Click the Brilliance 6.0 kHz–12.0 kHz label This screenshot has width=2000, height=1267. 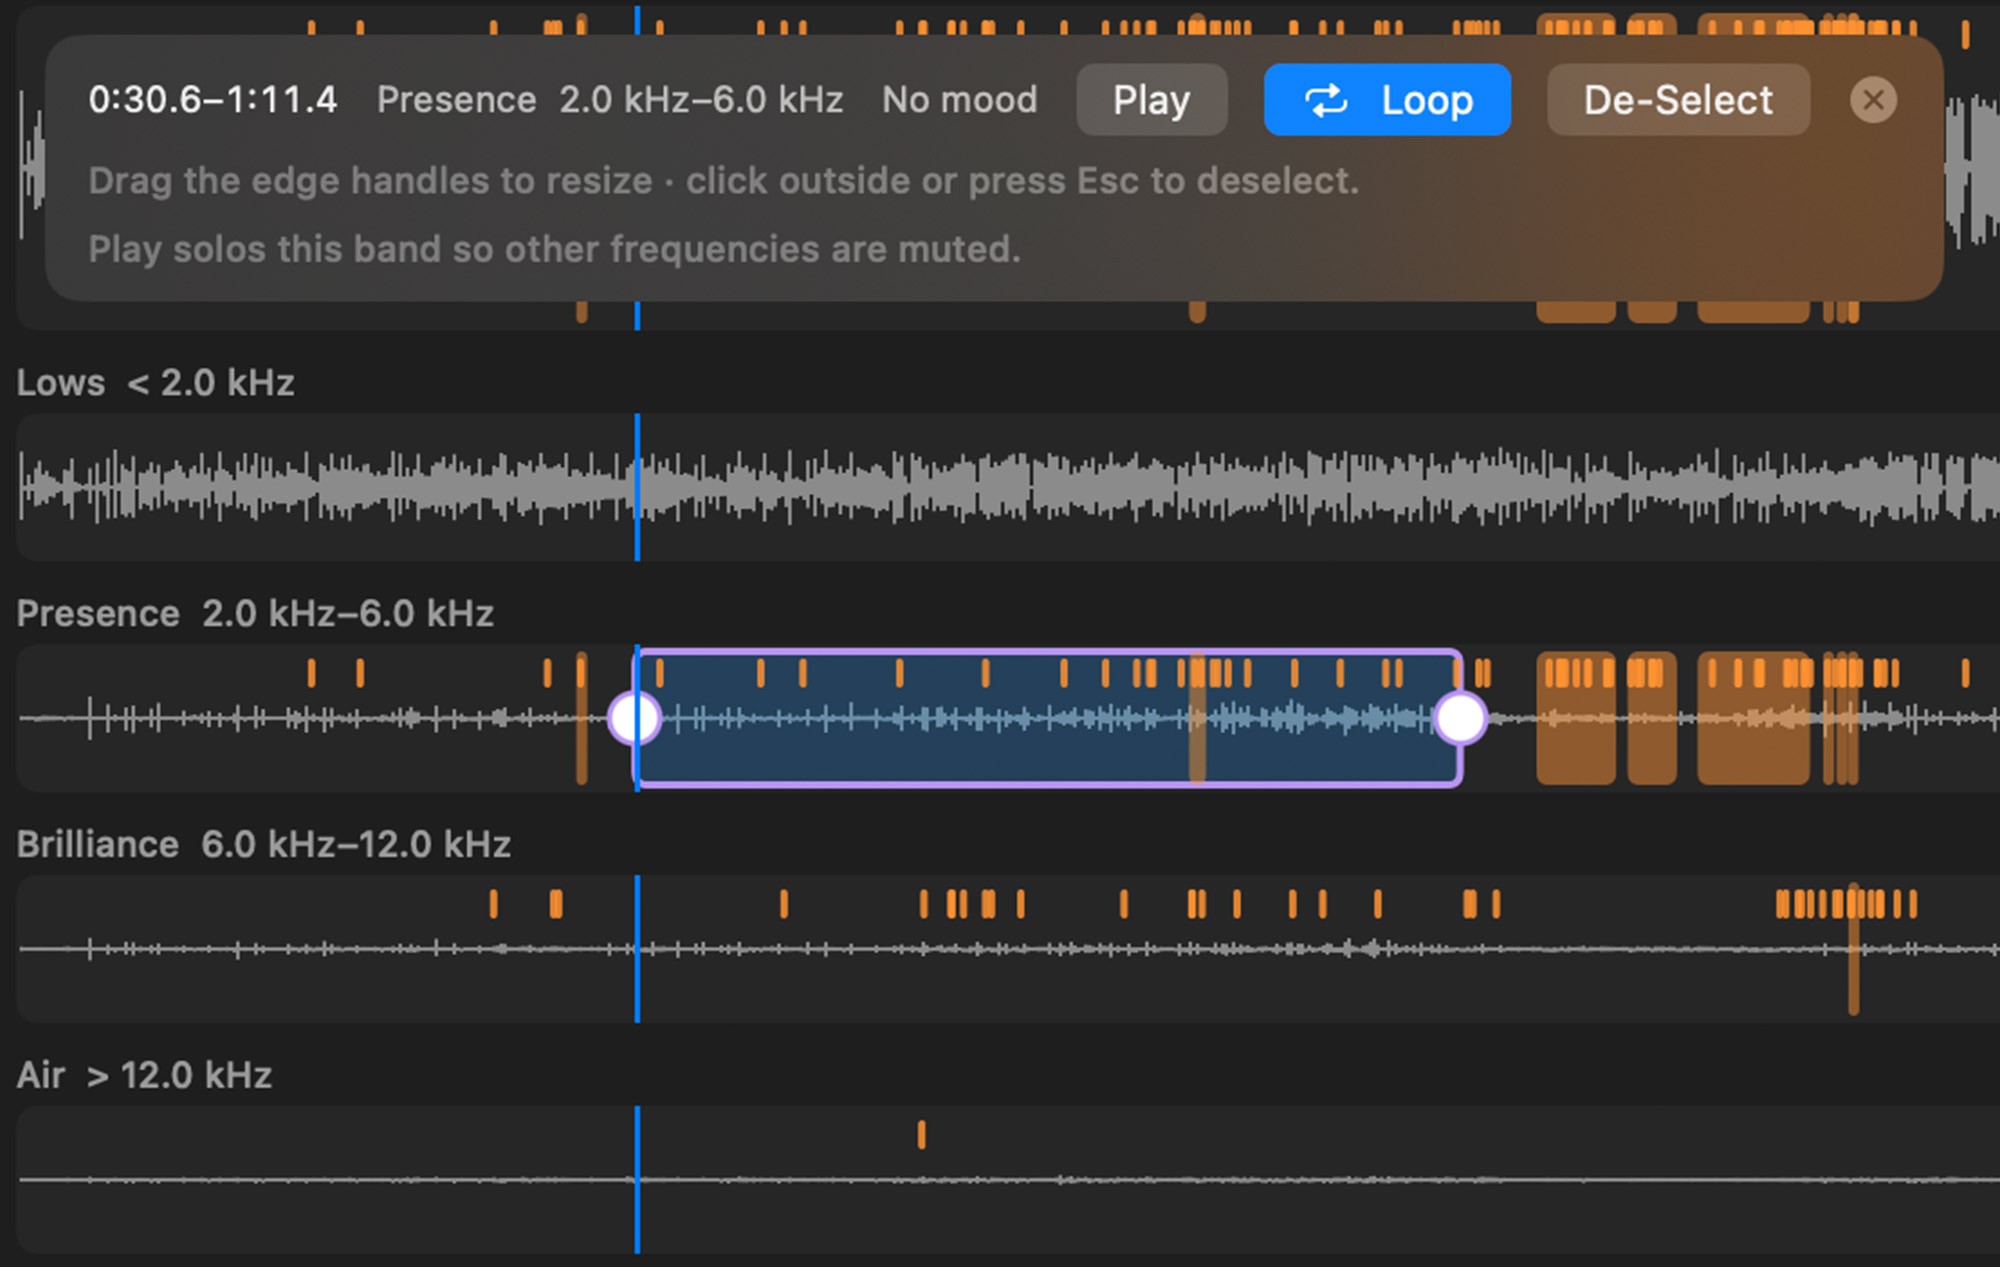(x=264, y=844)
